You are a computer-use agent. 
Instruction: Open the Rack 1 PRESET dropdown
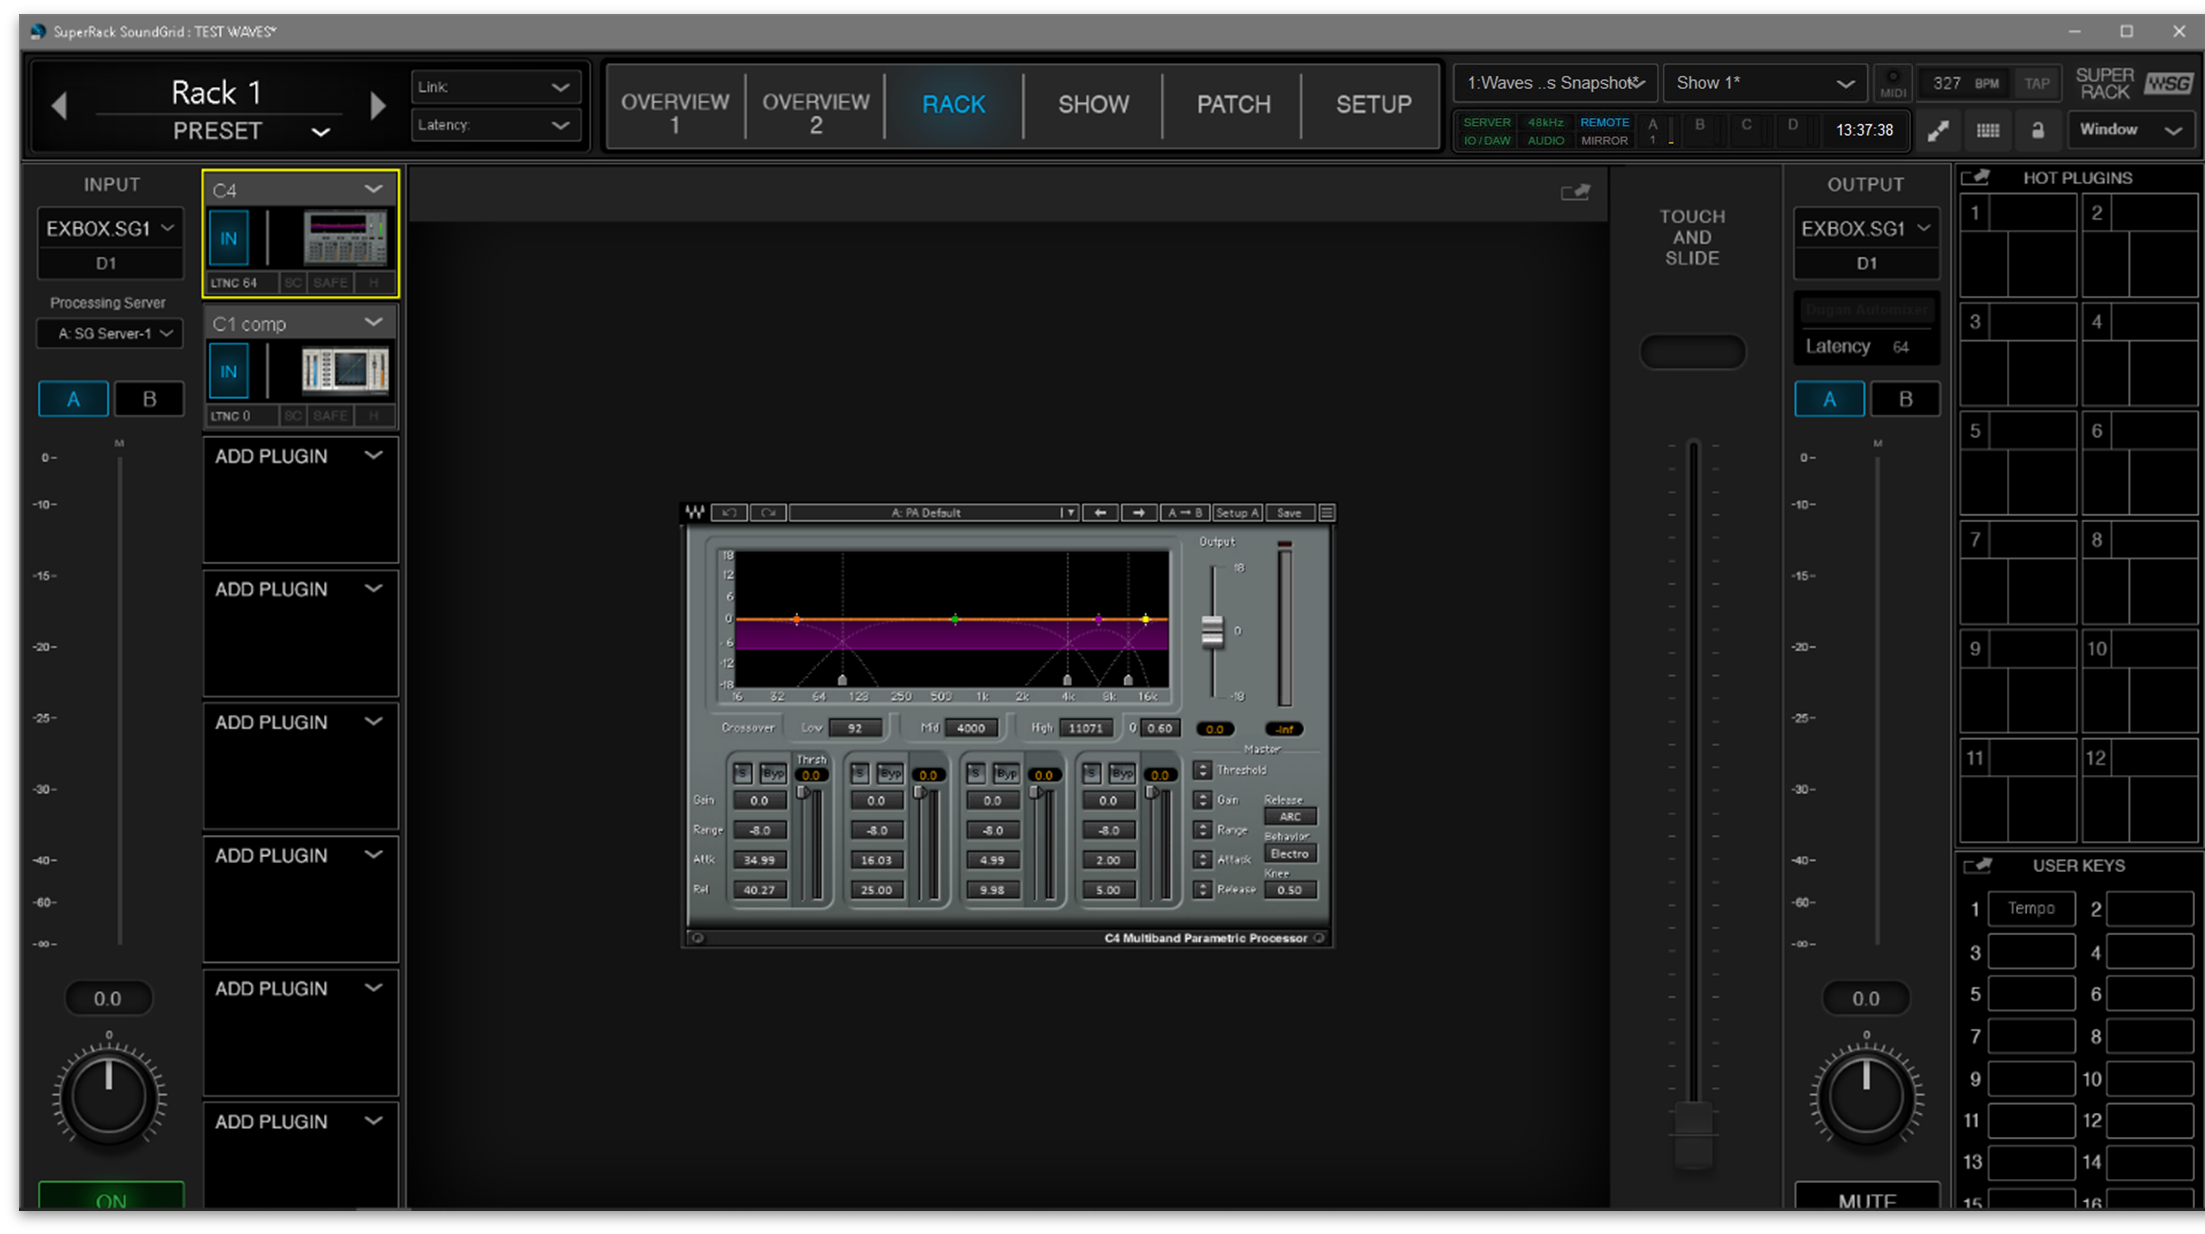click(x=251, y=131)
